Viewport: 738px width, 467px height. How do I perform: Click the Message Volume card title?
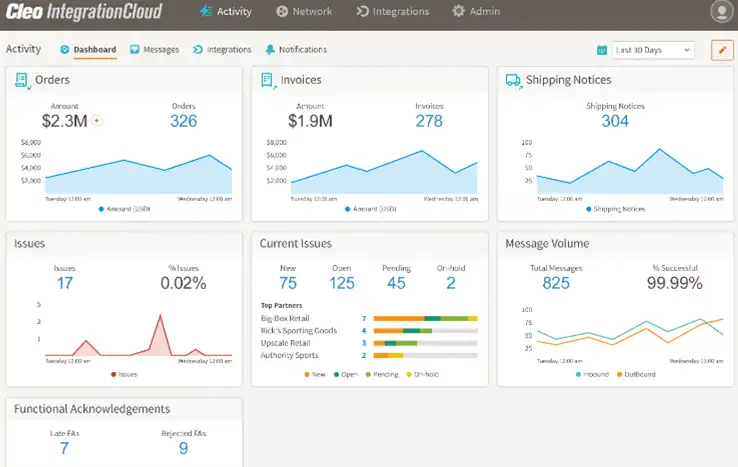547,243
